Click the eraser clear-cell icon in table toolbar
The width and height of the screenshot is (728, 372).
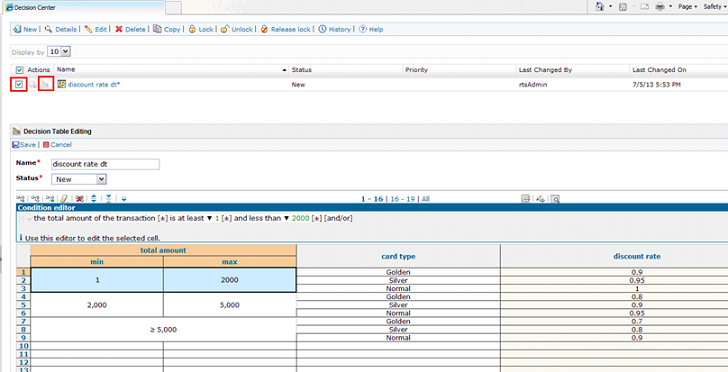click(x=65, y=199)
